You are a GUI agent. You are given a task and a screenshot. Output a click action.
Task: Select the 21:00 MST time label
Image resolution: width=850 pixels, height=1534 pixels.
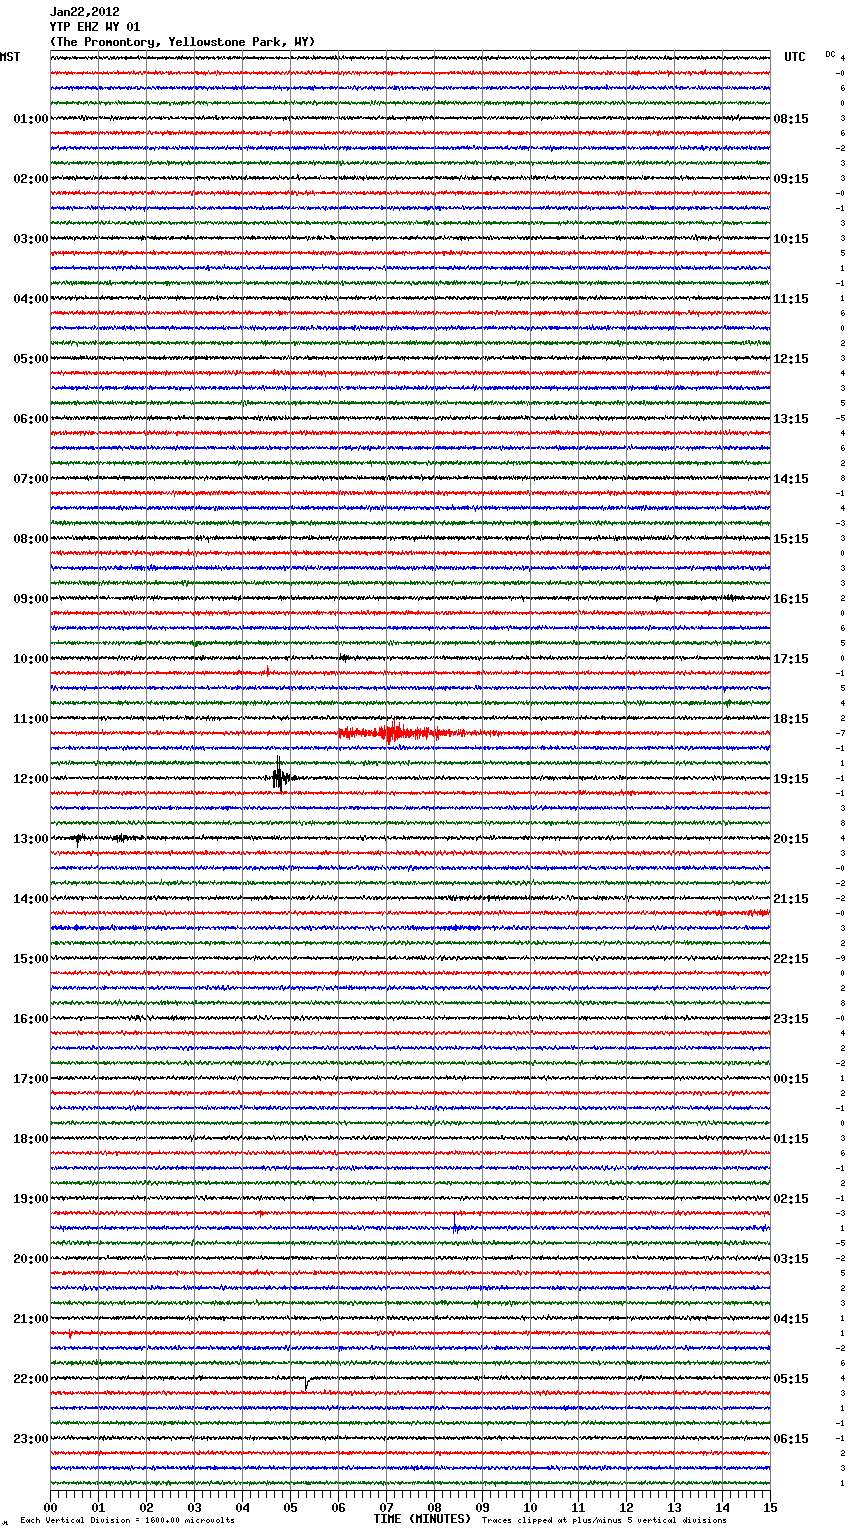[31, 1319]
